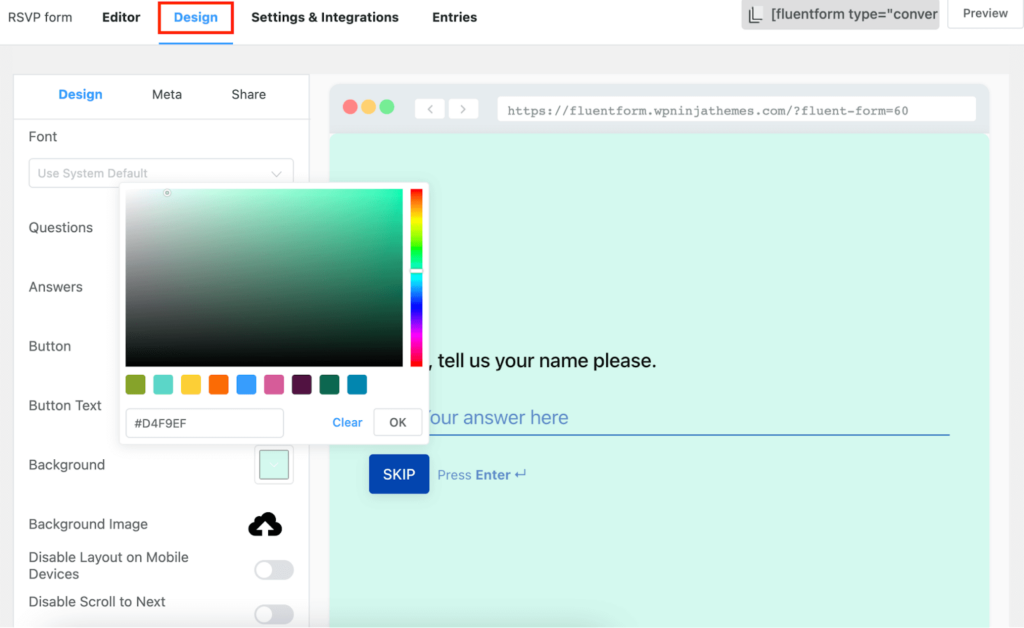Open Settings & Integrations
This screenshot has height=628, width=1024.
[324, 17]
